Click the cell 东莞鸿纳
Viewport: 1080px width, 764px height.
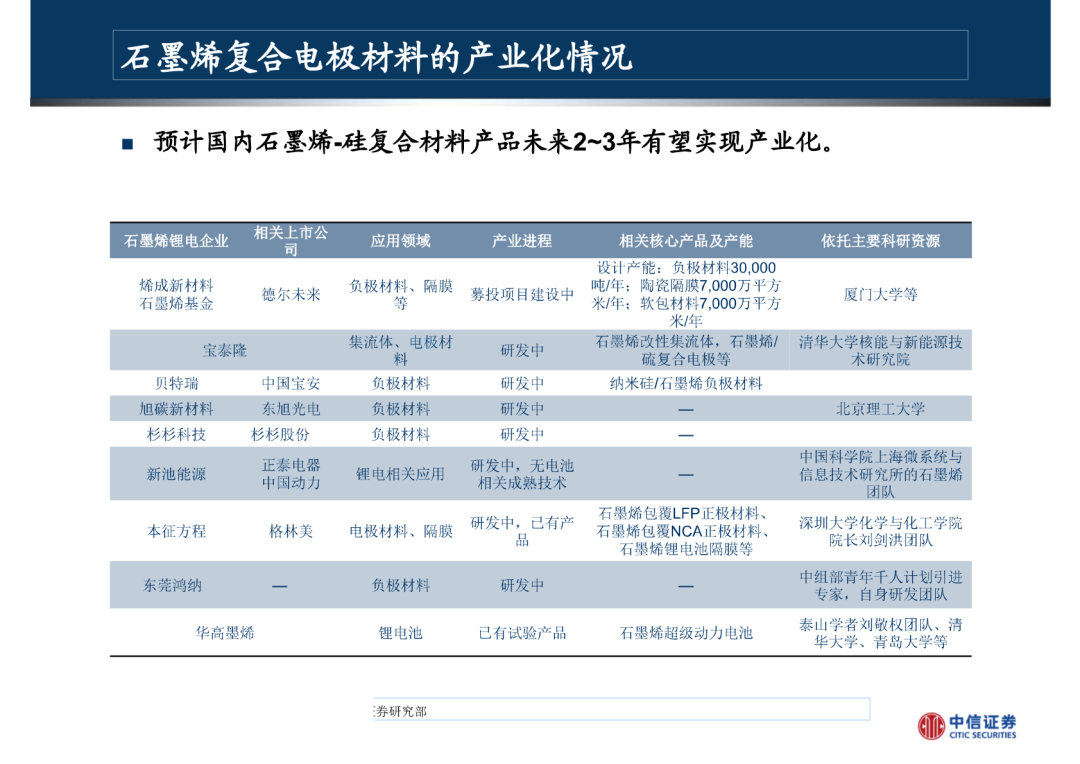(x=172, y=586)
